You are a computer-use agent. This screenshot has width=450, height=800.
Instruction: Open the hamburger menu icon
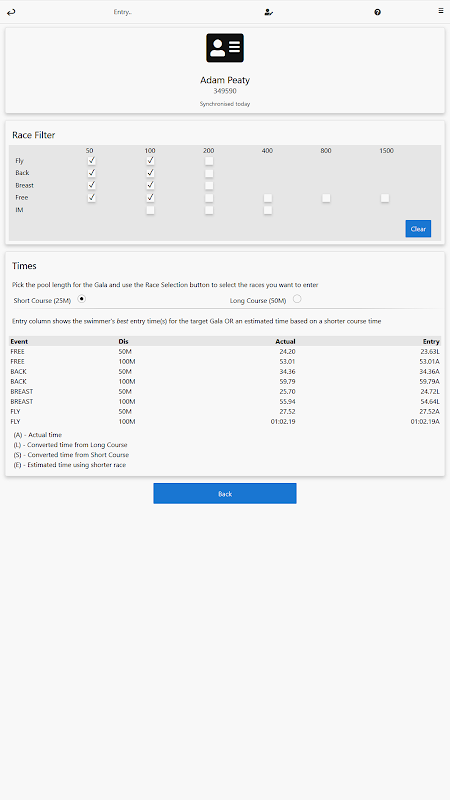(441, 10)
